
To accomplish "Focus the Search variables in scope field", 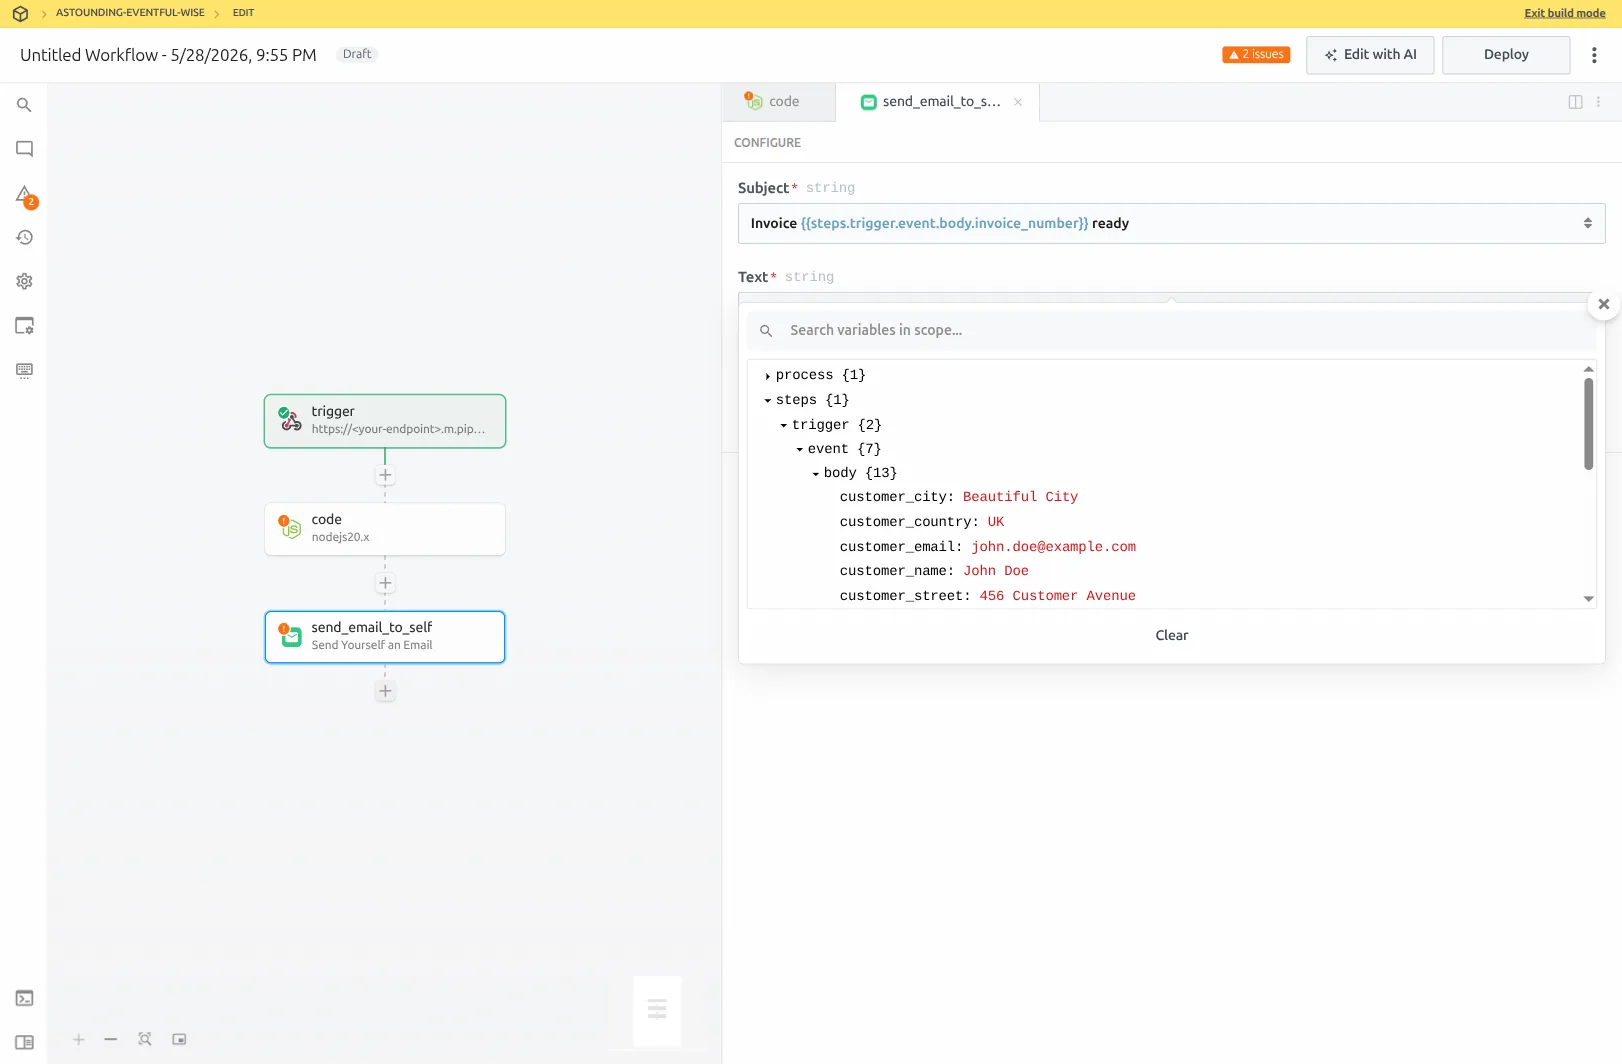I will [1172, 330].
